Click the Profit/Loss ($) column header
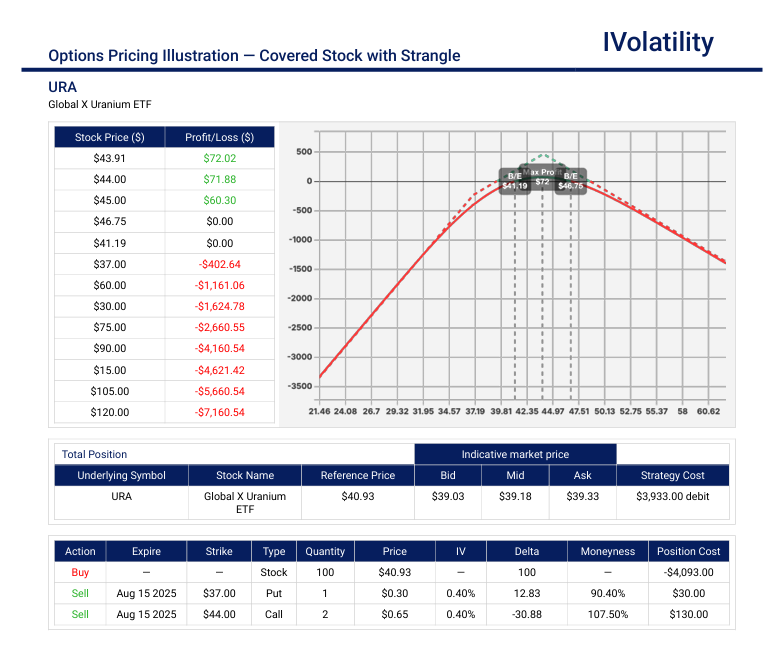The height and width of the screenshot is (657, 784). 220,137
